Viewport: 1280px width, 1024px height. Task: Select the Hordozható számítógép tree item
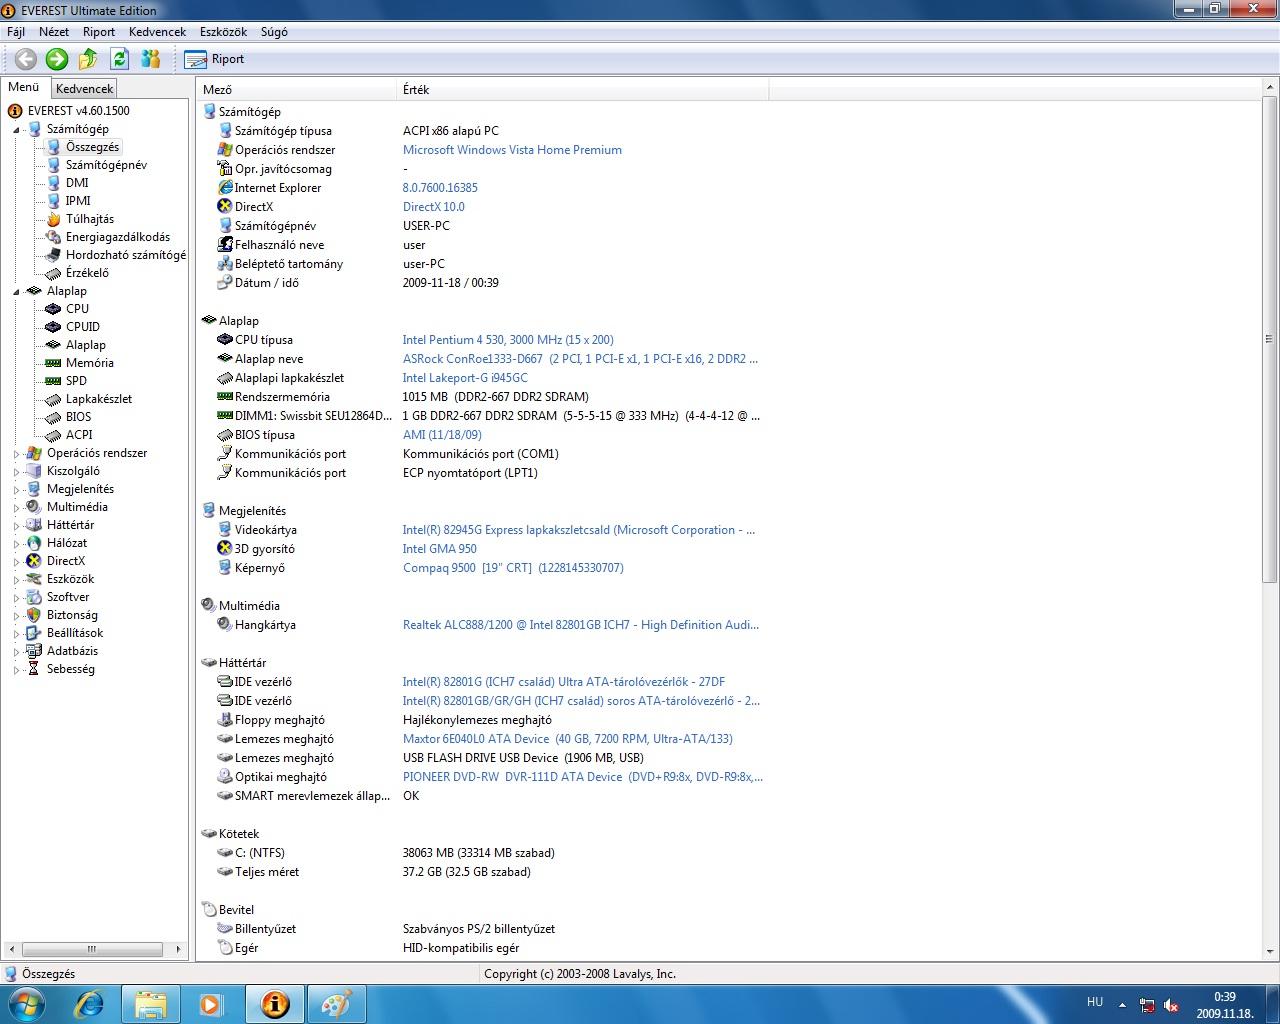pyautogui.click(x=126, y=255)
